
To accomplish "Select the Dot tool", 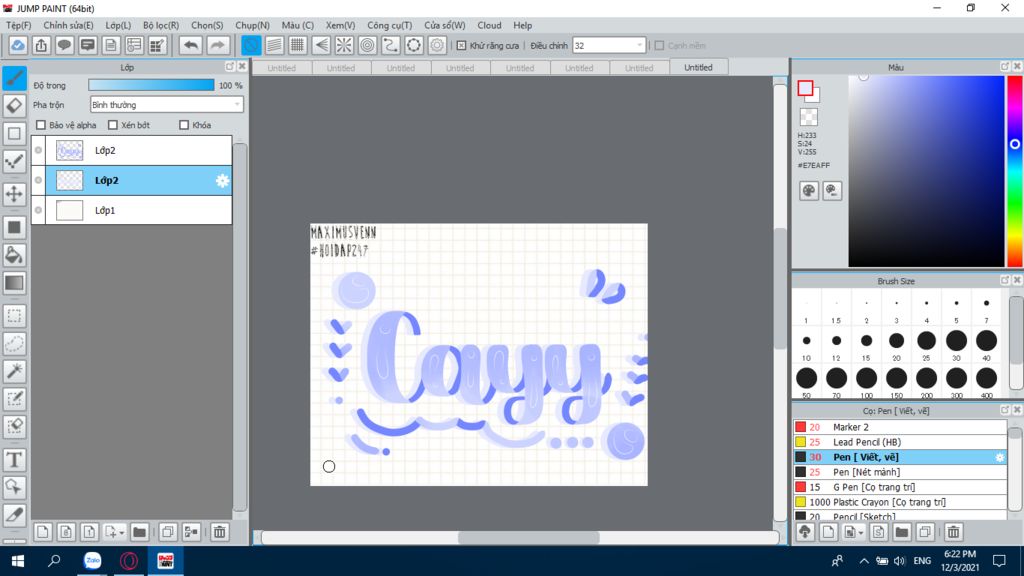I will (14, 133).
